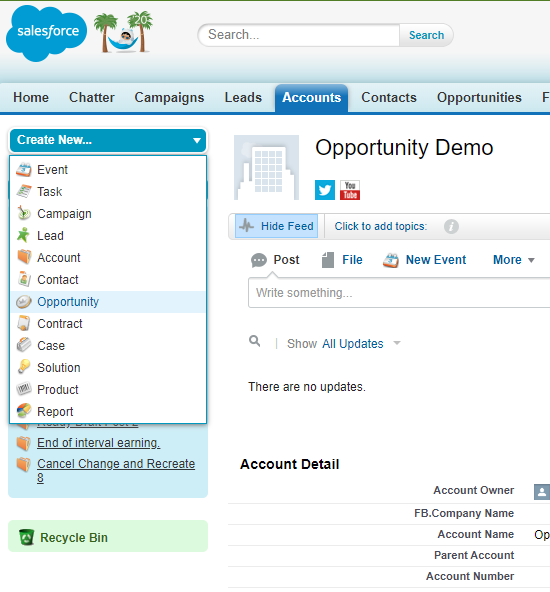Viewport: 550px width, 592px height.
Task: Open Cancel Change and Recreate 8 recent item
Action: 116,470
